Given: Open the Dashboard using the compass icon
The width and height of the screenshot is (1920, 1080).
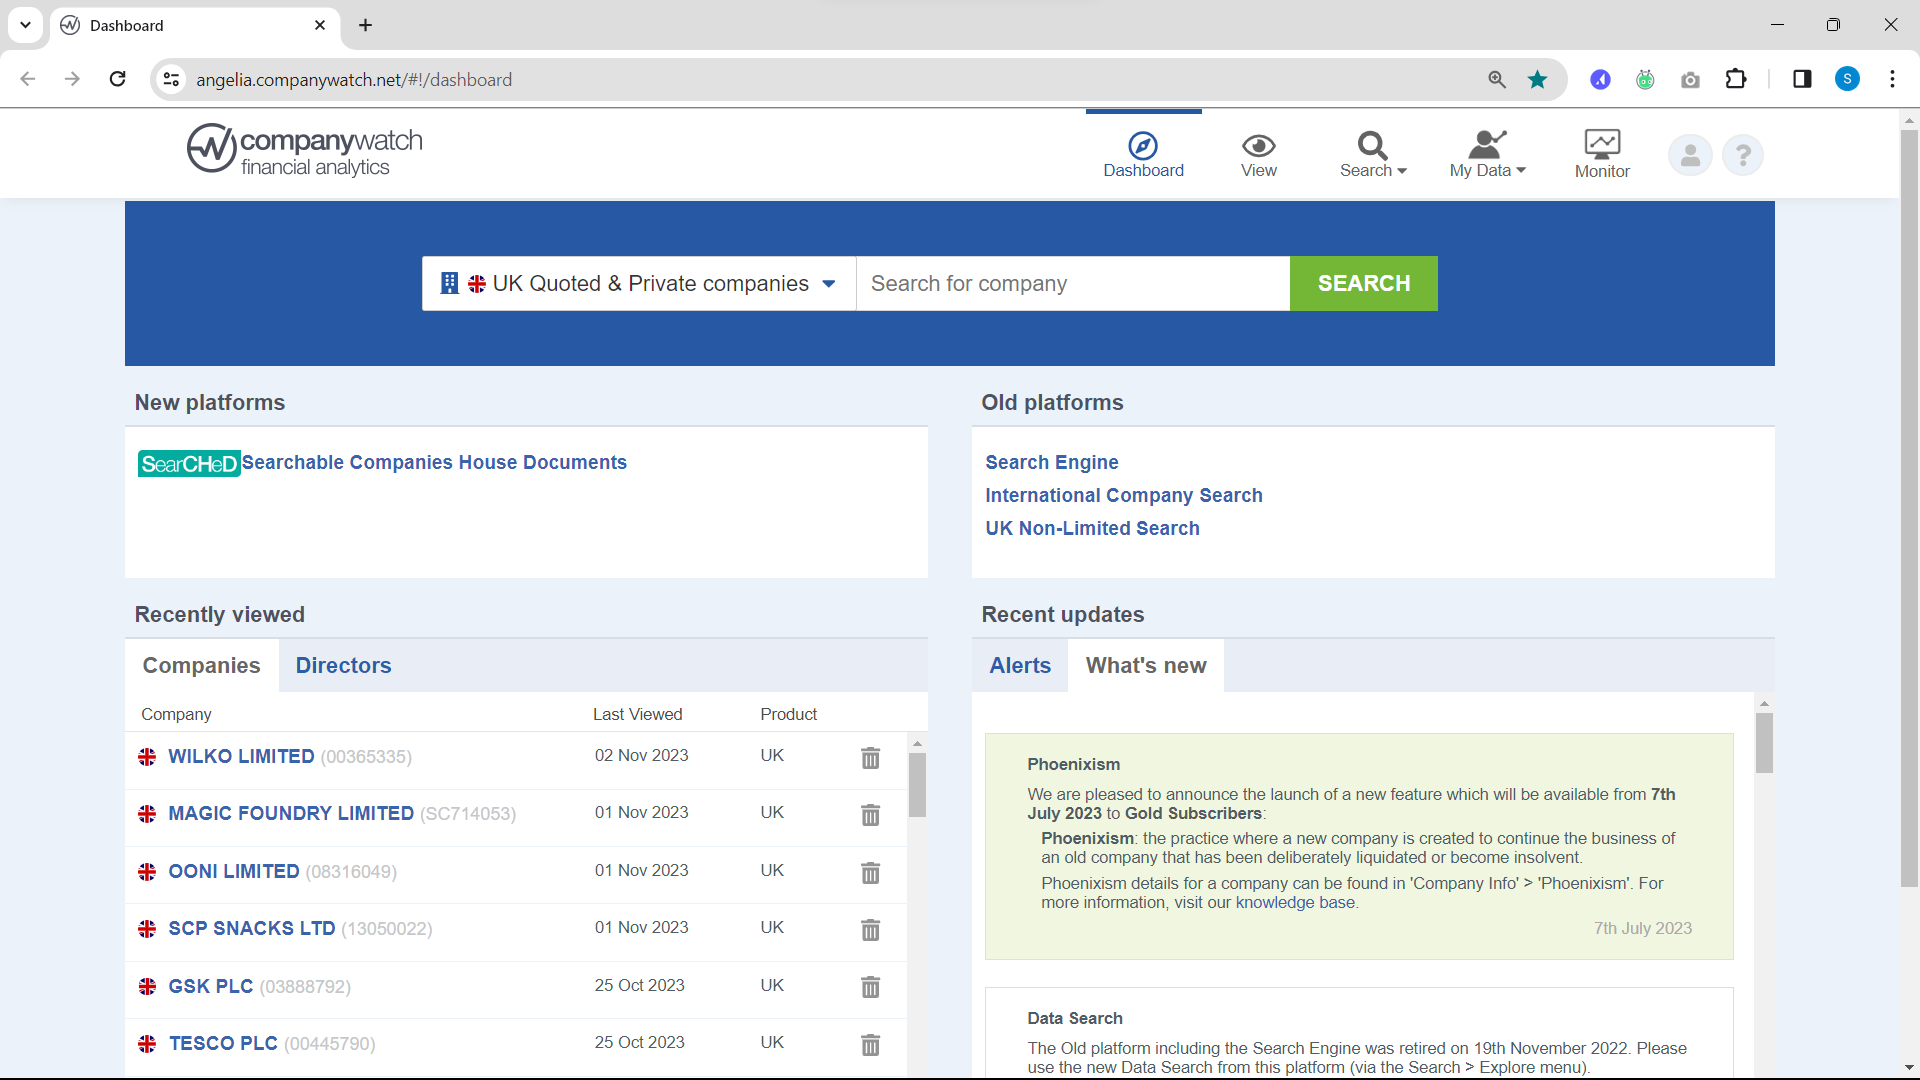Looking at the screenshot, I should coord(1142,145).
